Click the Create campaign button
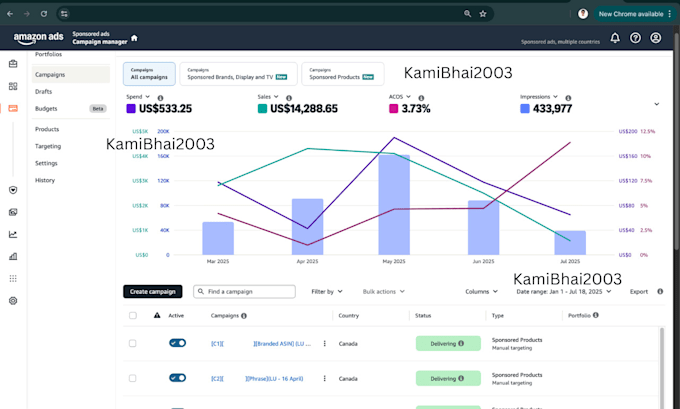680x409 pixels. coord(153,291)
